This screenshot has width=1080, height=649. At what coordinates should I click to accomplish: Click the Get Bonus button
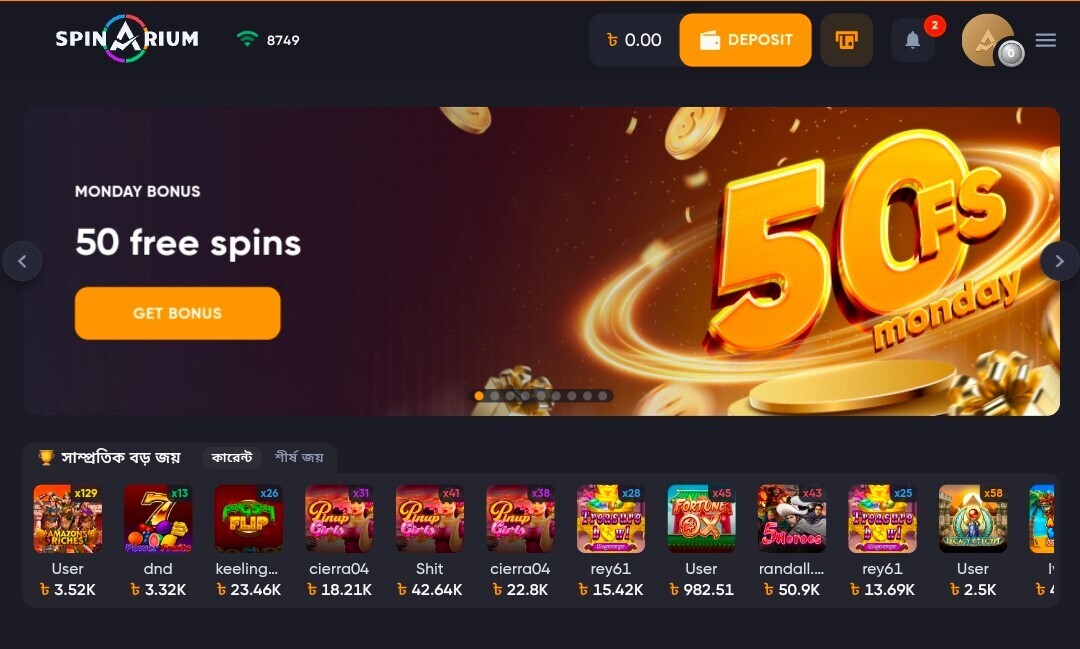[x=178, y=313]
